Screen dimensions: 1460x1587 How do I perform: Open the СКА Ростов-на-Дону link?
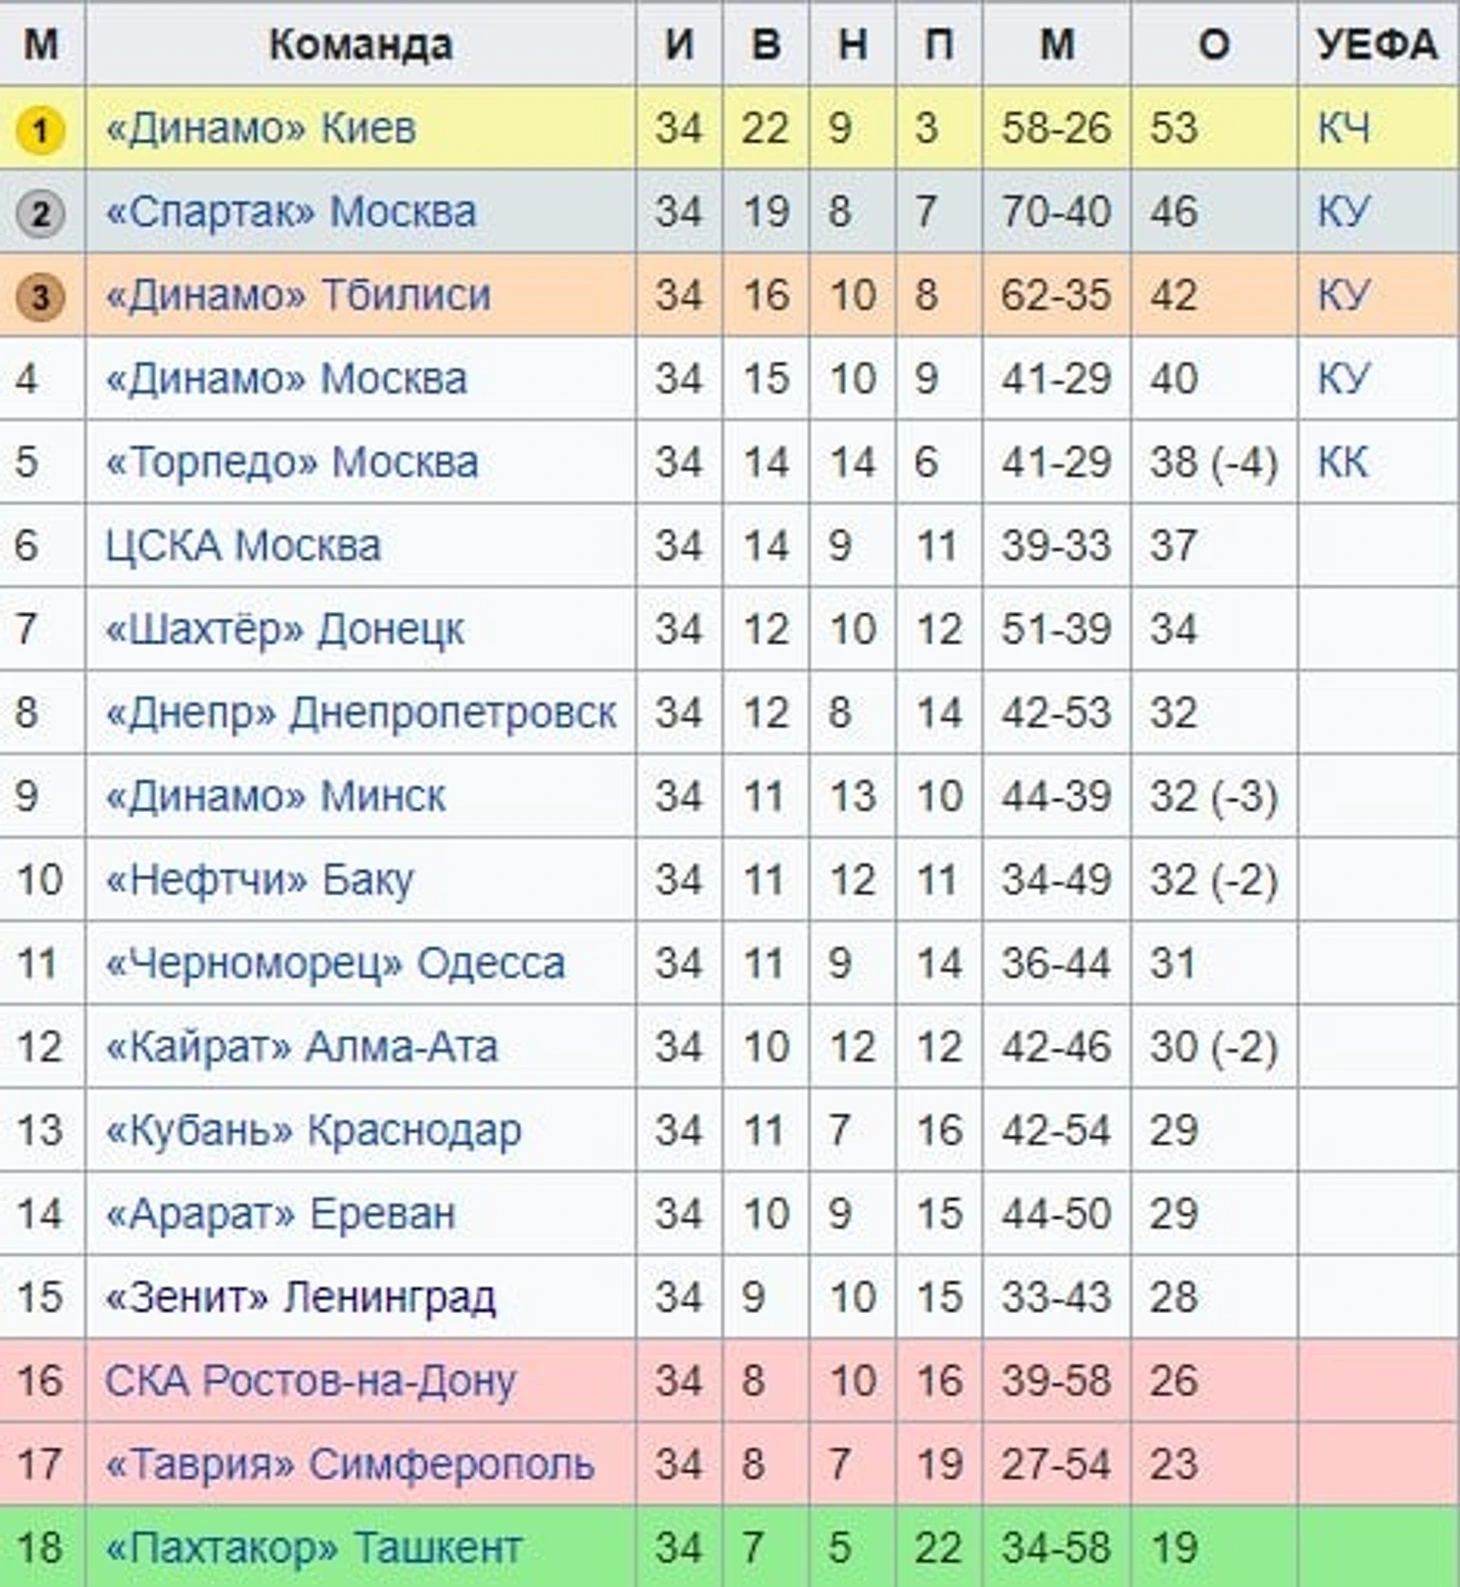[310, 1381]
